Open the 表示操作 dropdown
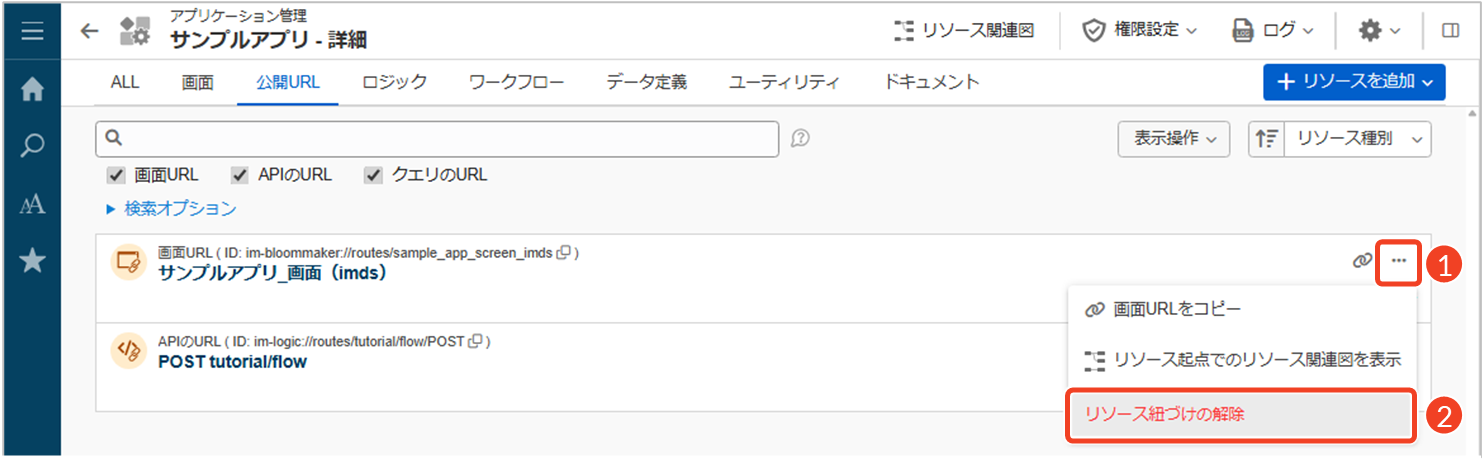 (1173, 139)
